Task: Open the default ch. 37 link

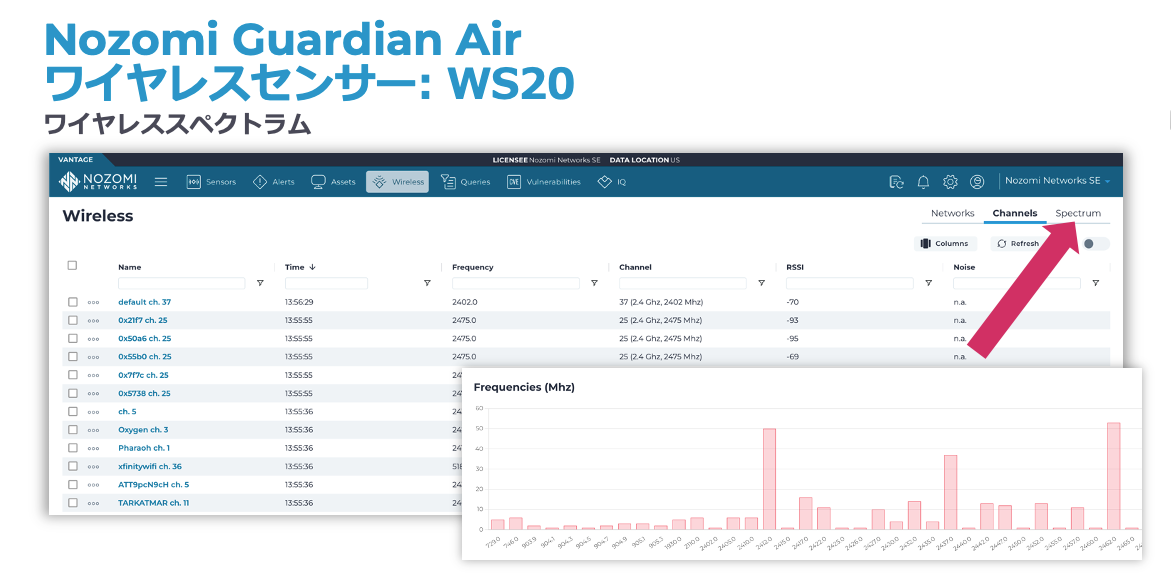Action: click(145, 302)
